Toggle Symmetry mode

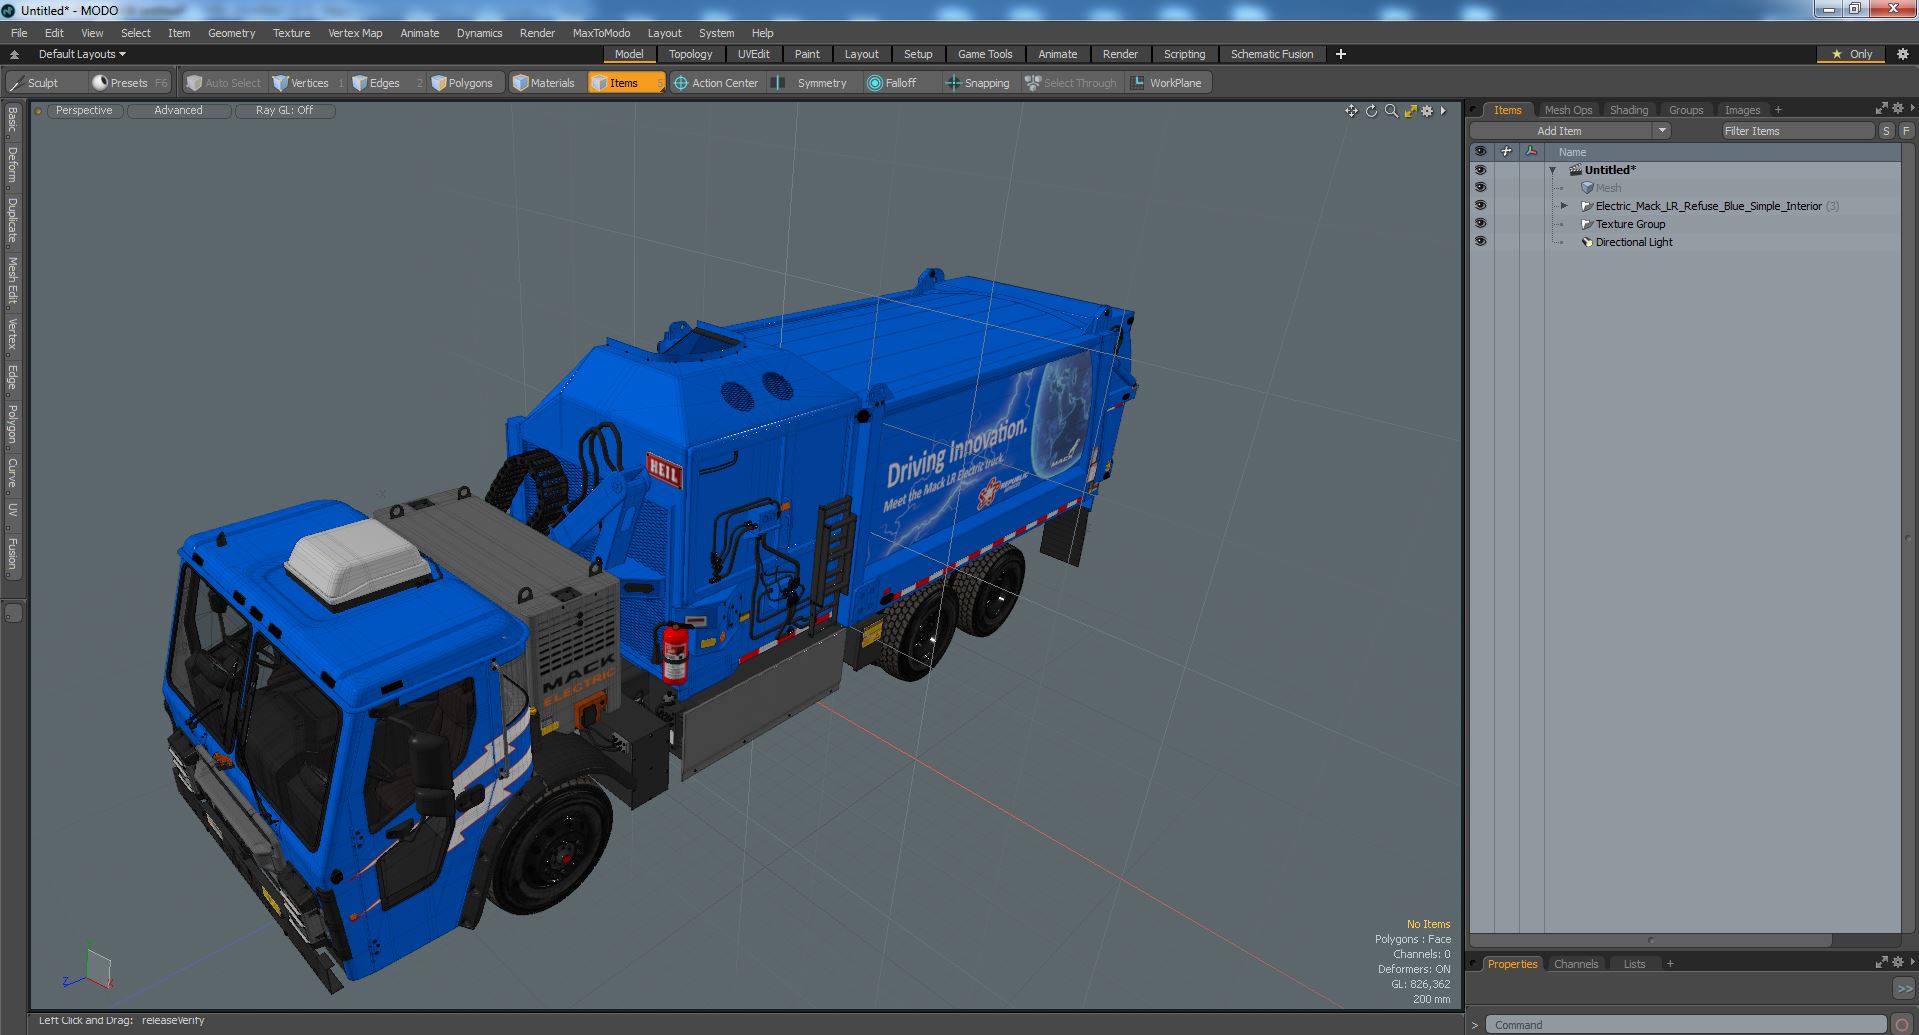point(811,83)
